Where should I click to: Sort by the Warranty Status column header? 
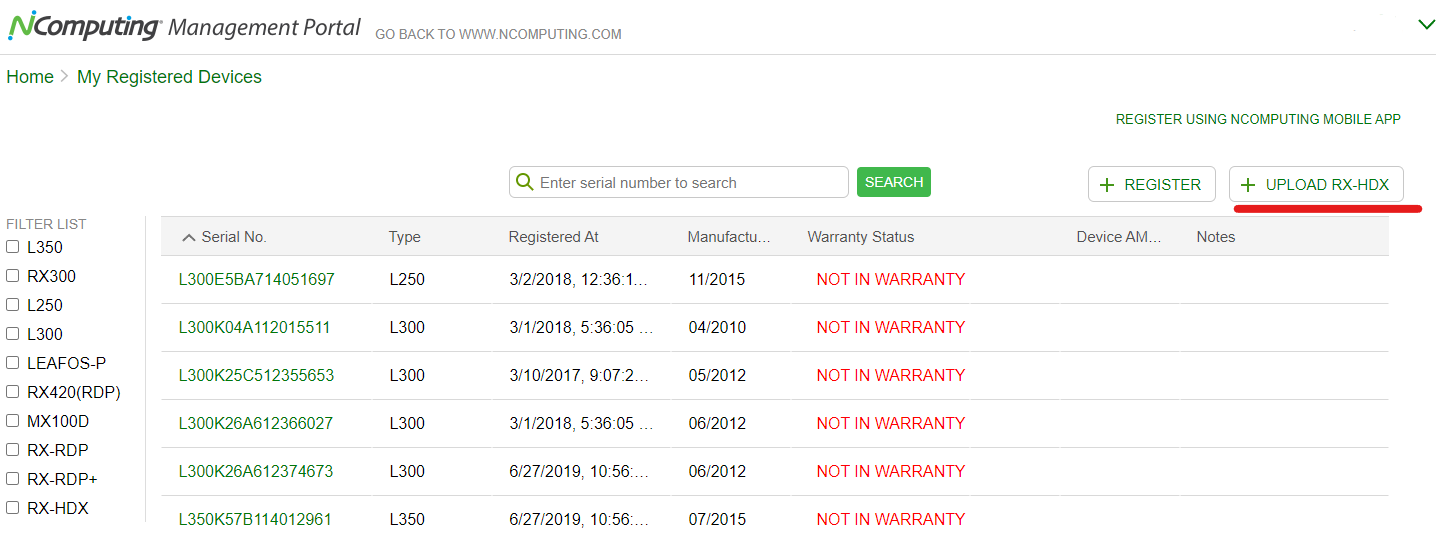point(861,237)
